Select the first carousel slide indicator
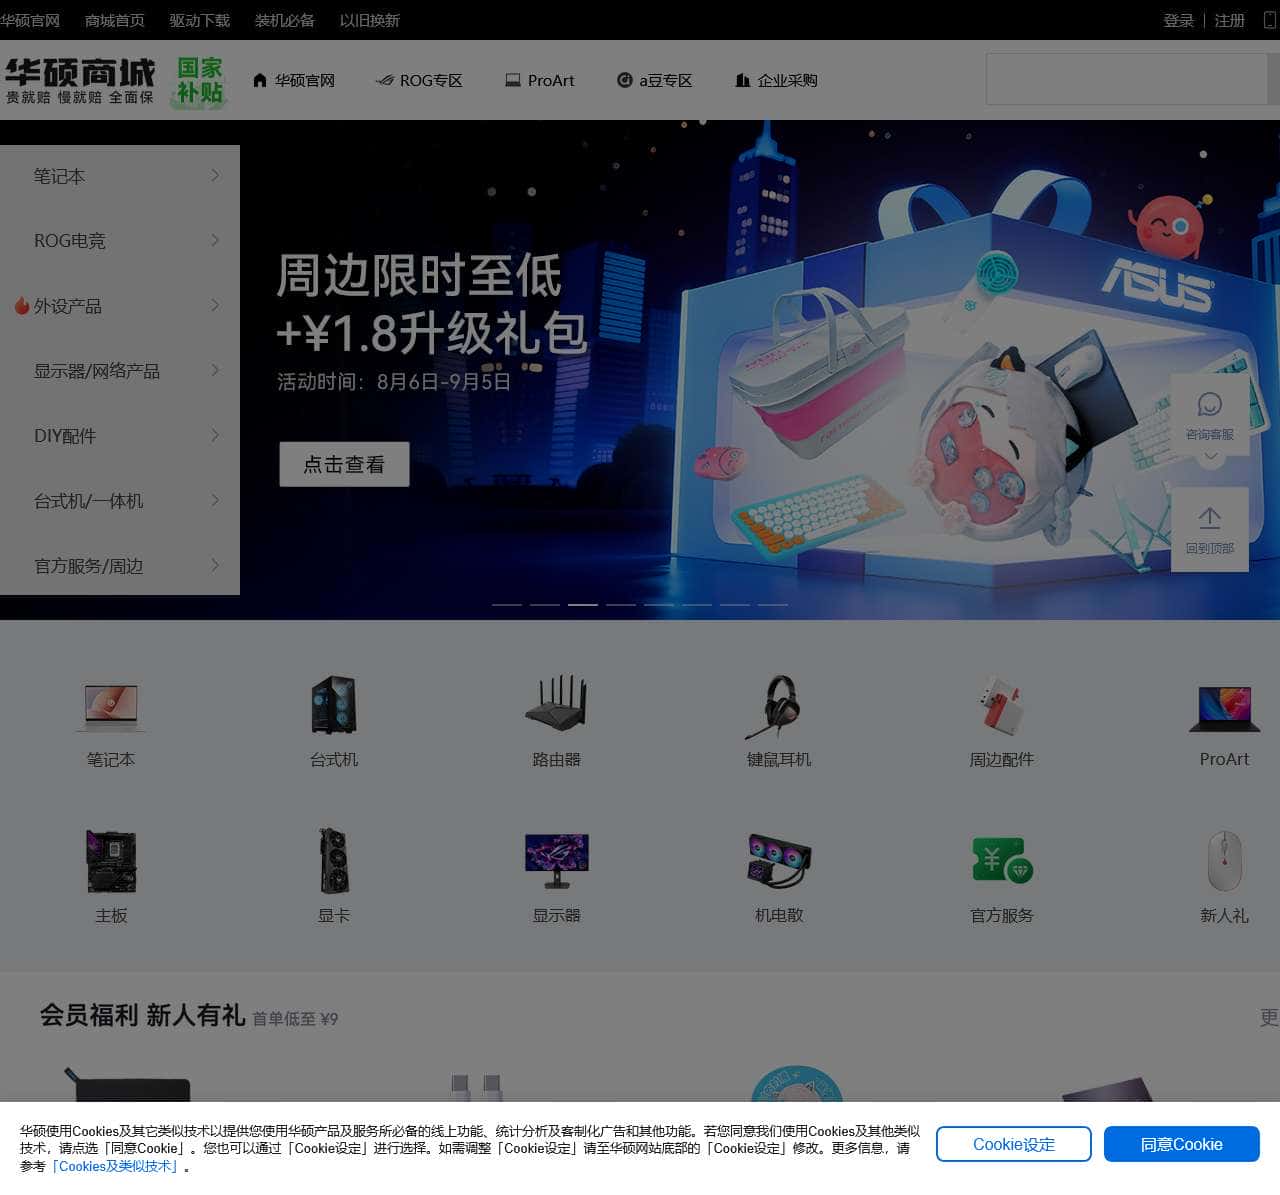 pyautogui.click(x=507, y=604)
